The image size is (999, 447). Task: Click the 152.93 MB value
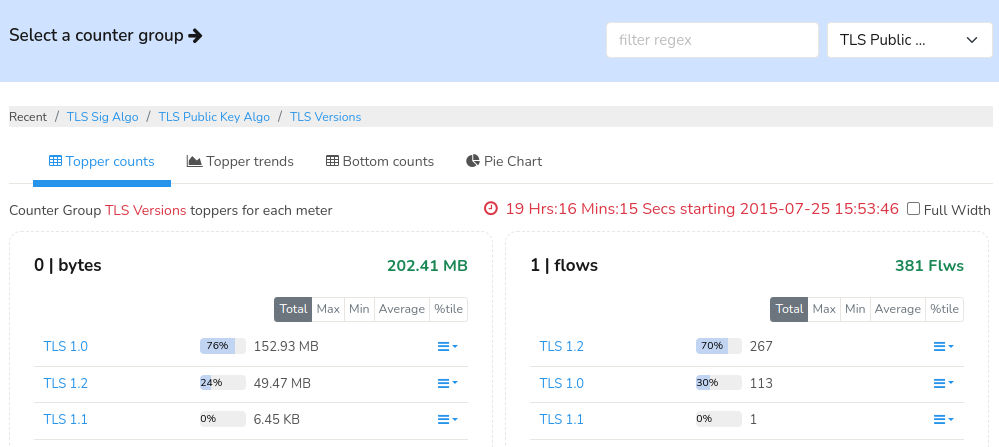click(286, 346)
